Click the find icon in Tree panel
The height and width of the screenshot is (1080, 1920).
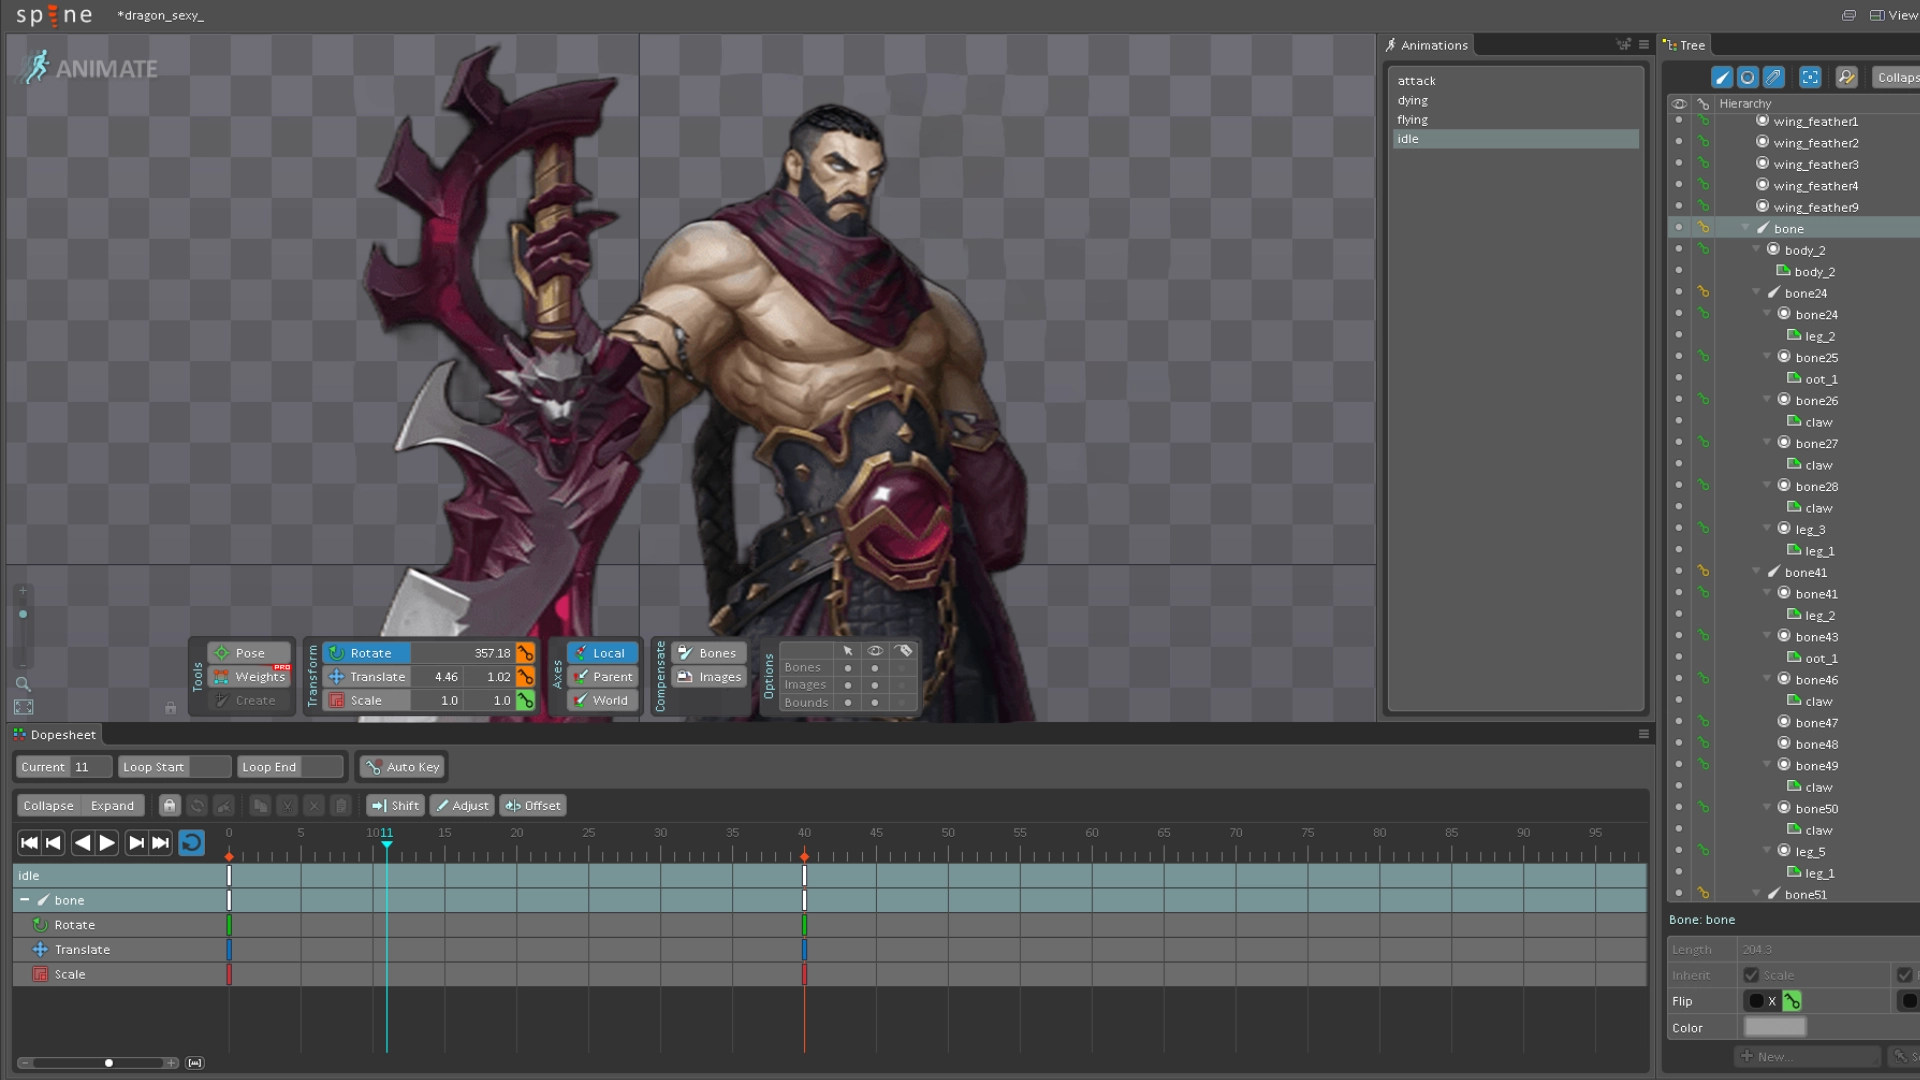[1847, 77]
